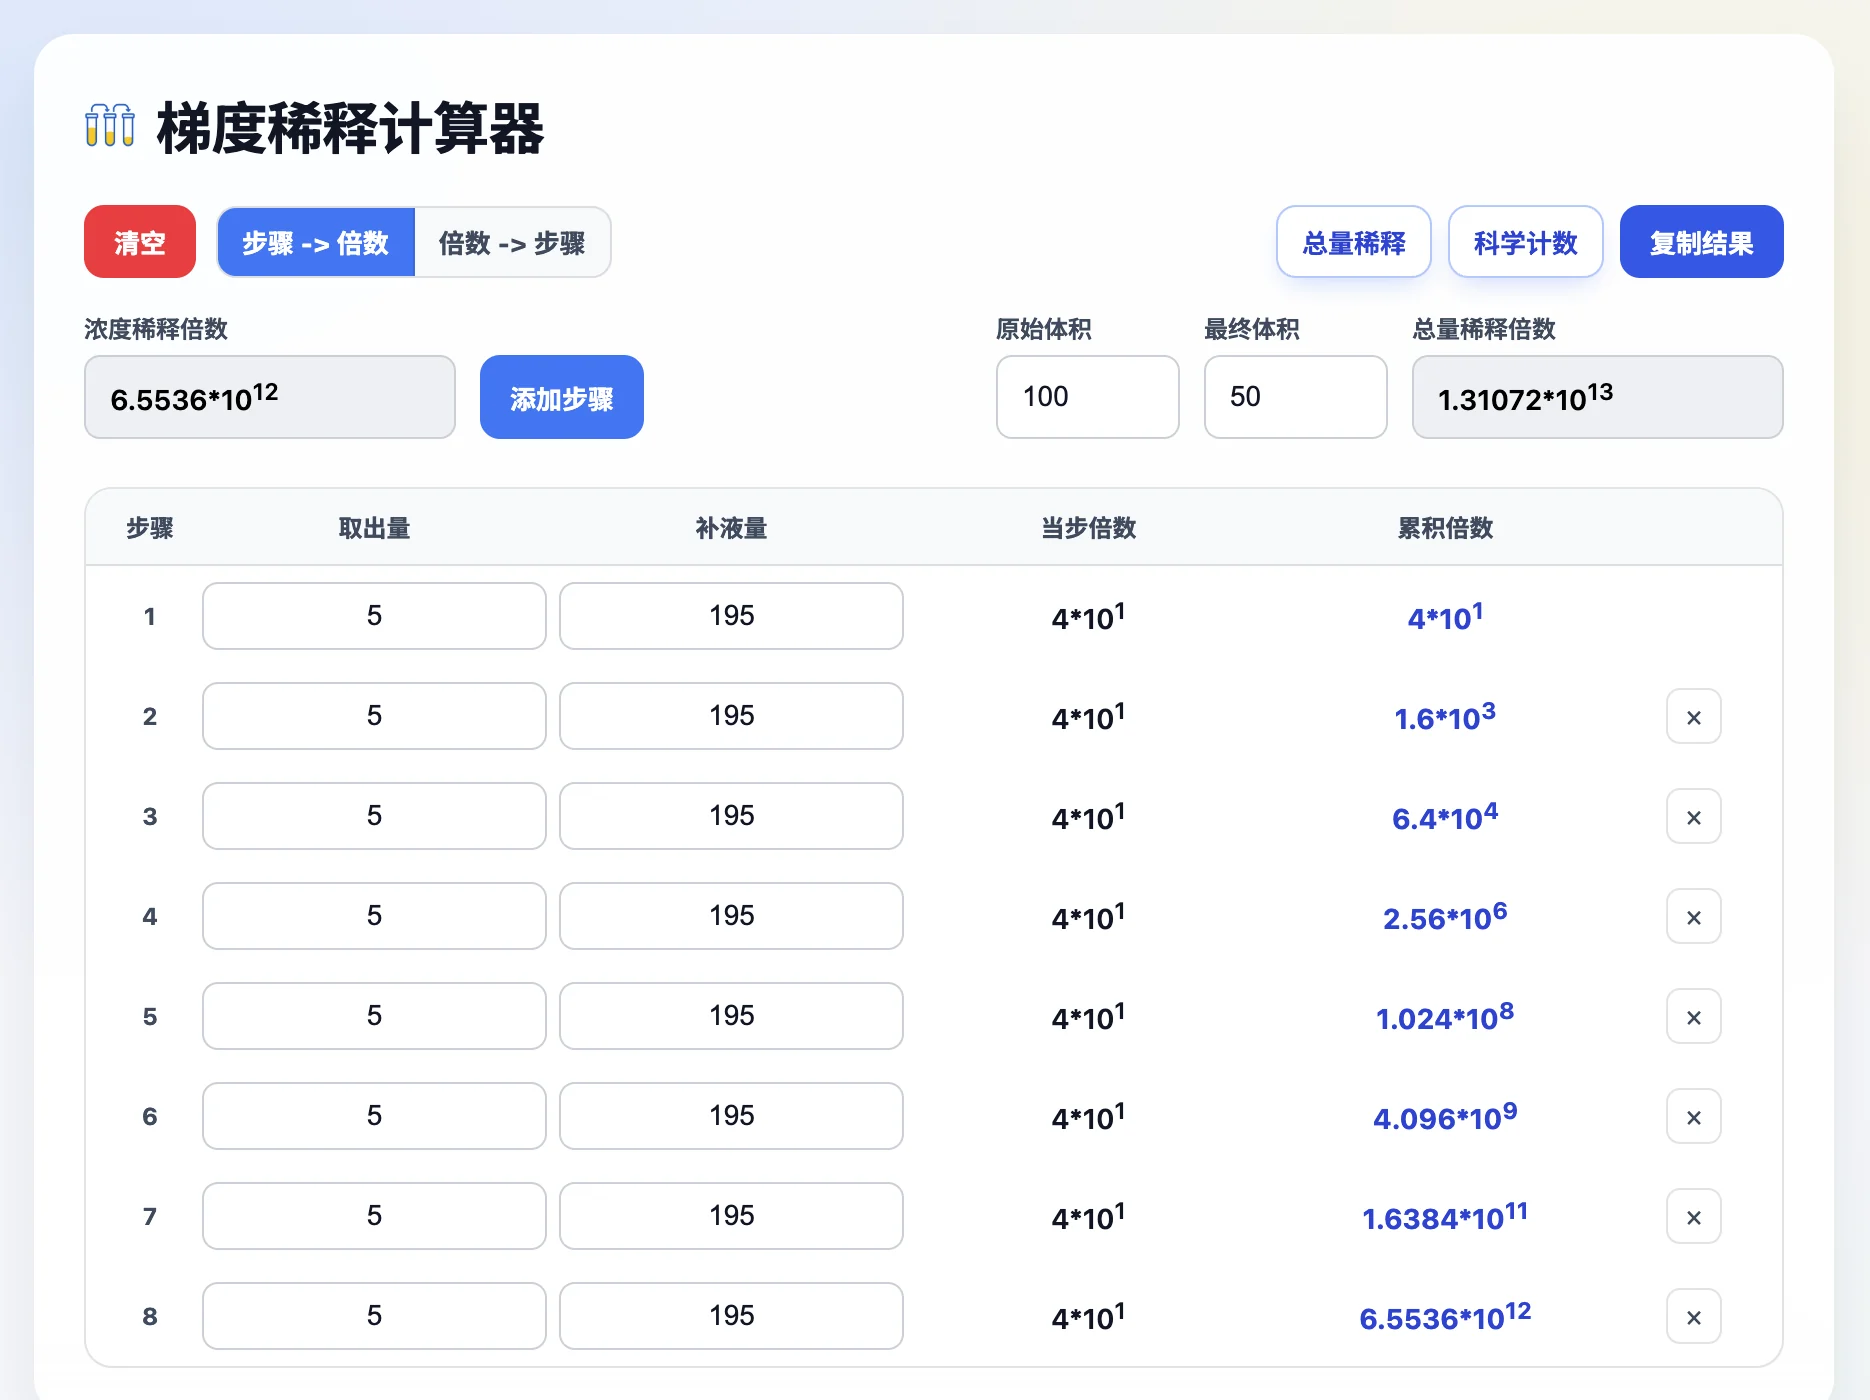
Task: Click the 原始体积 label
Action: [x=1044, y=329]
